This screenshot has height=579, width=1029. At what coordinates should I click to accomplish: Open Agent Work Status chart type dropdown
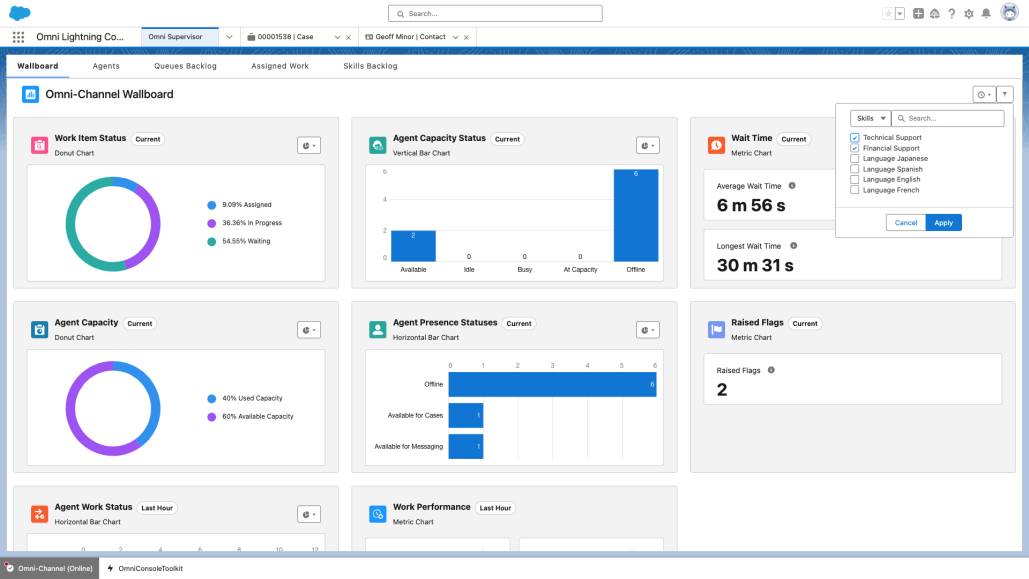coord(309,515)
